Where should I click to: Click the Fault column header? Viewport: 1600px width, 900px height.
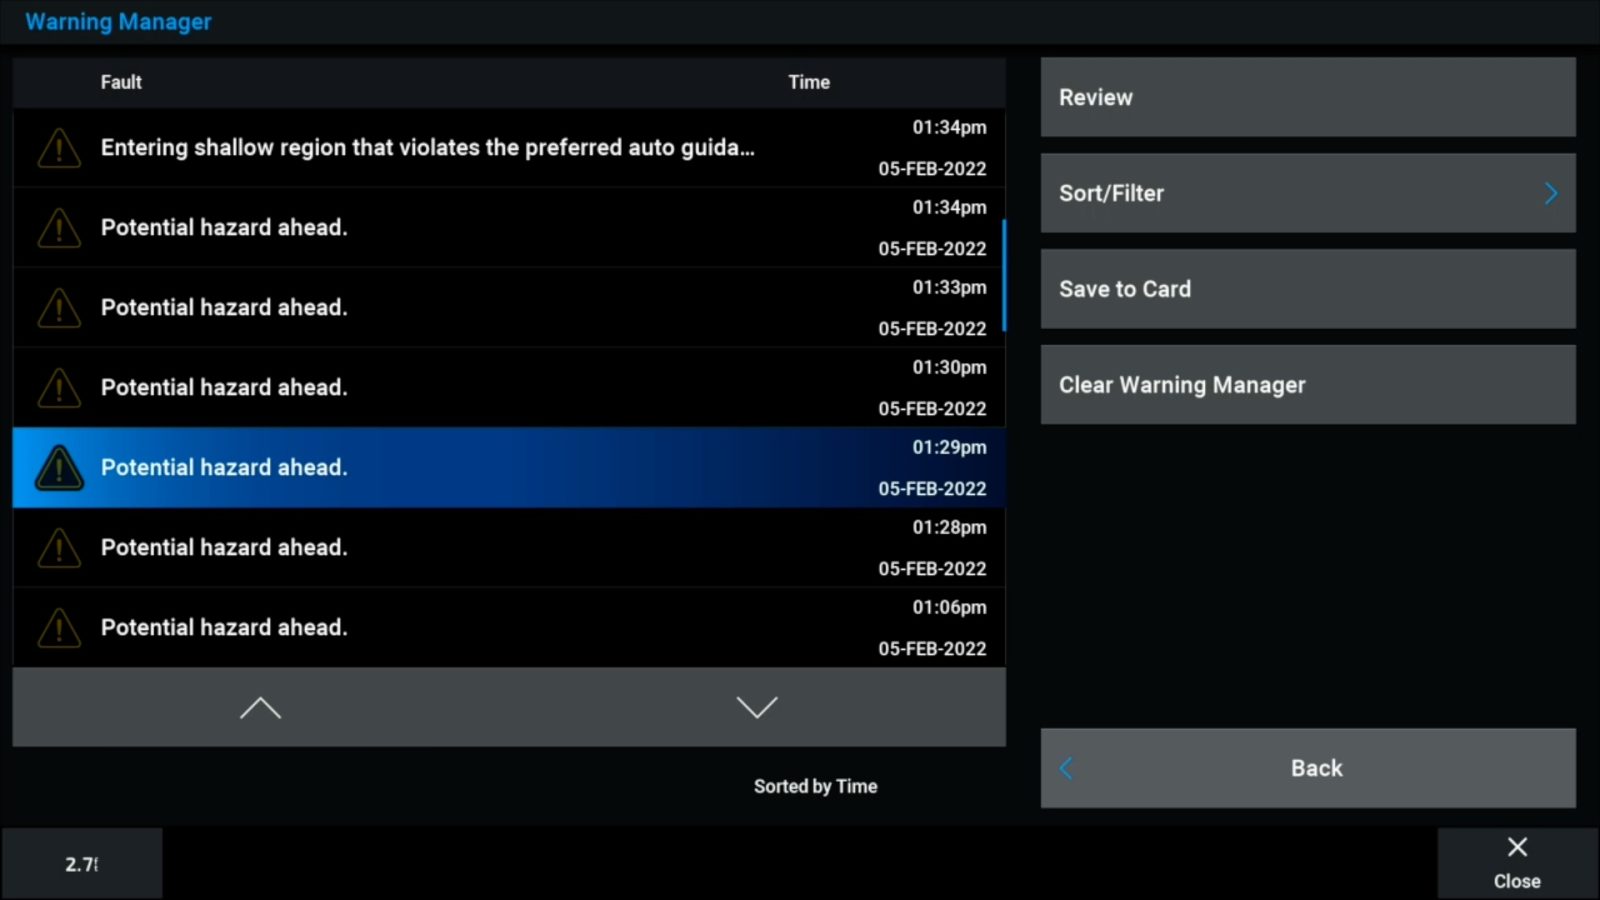click(x=121, y=82)
